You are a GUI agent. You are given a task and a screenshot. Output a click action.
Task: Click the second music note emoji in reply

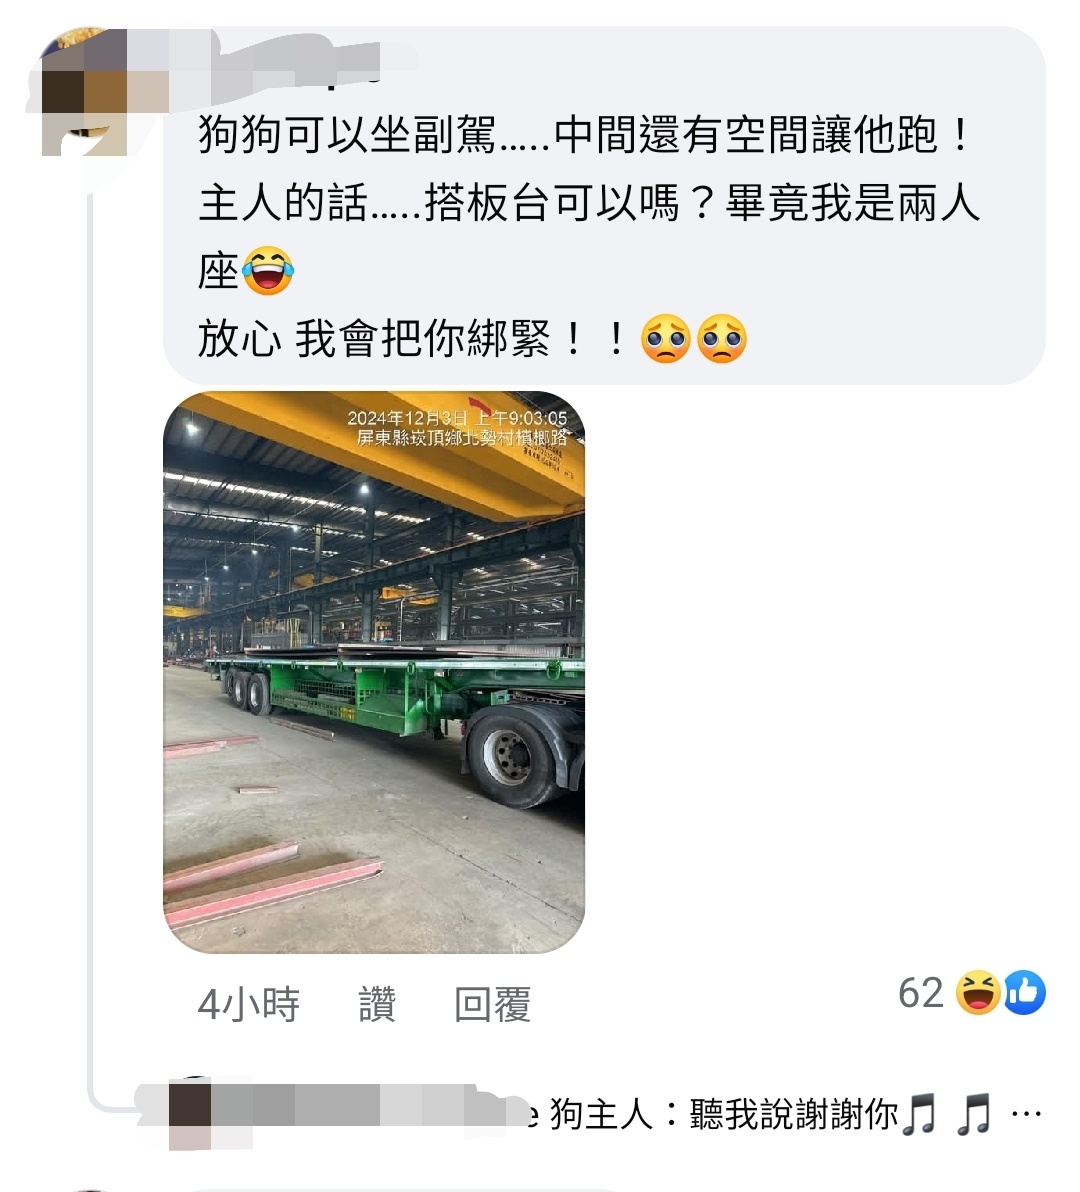(974, 1115)
